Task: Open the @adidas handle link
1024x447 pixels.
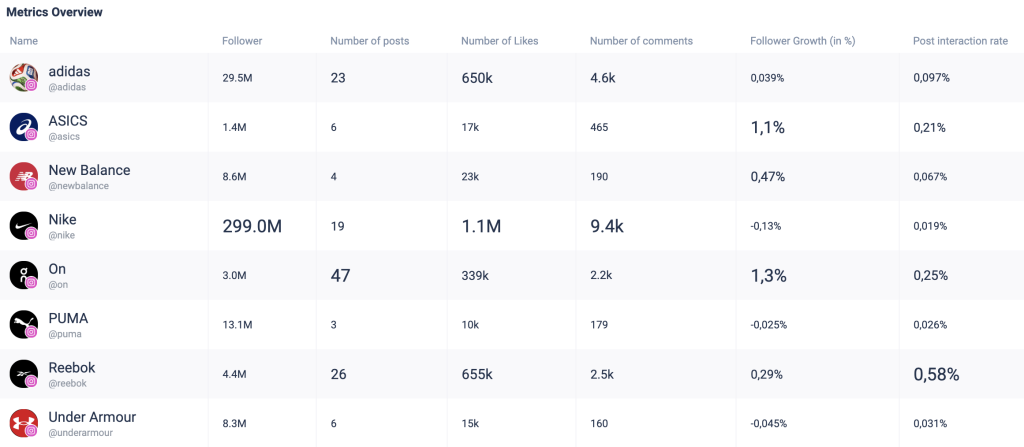Action: [x=67, y=87]
